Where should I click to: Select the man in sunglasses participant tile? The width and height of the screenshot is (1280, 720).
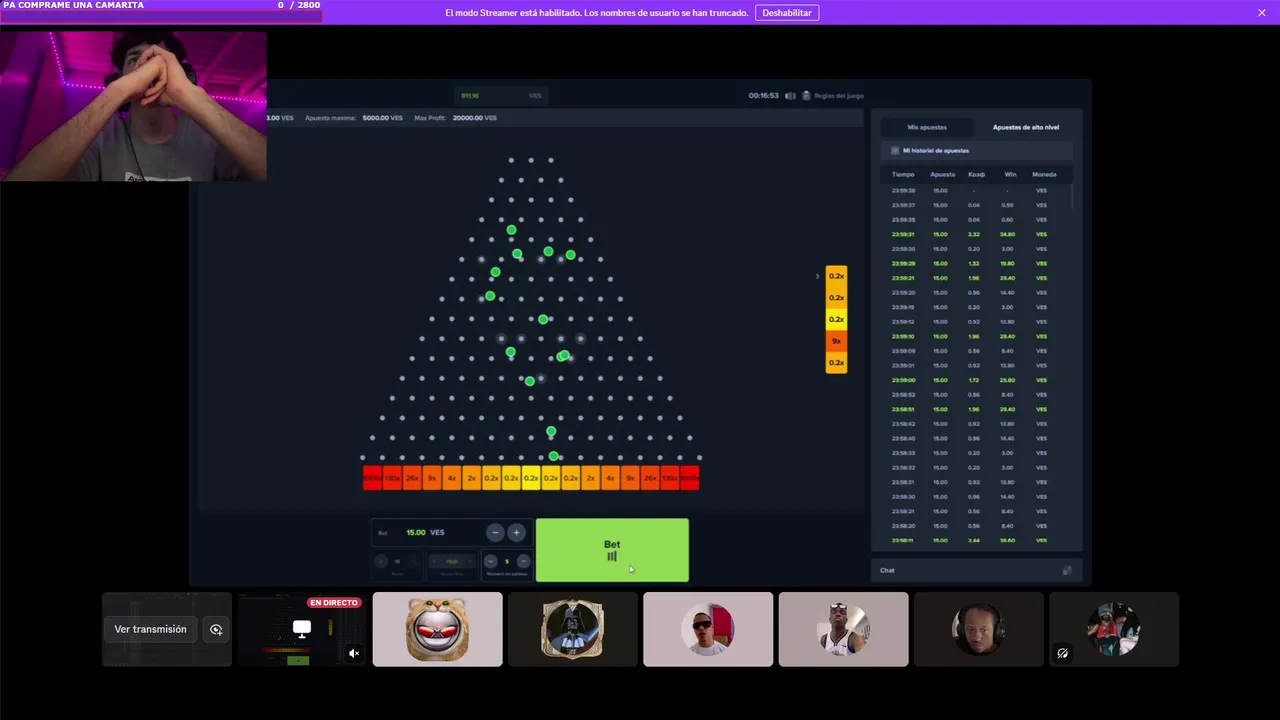point(708,629)
